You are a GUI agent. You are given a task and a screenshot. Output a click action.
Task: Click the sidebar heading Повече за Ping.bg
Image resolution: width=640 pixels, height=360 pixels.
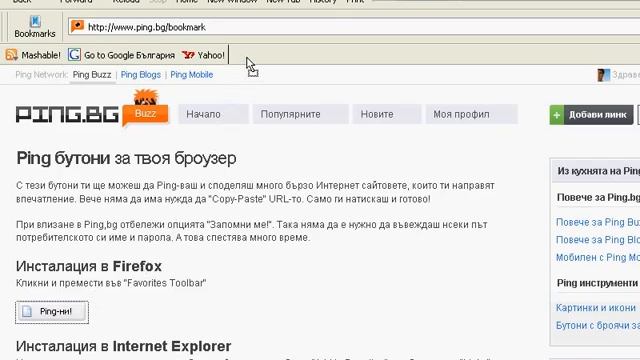click(598, 198)
